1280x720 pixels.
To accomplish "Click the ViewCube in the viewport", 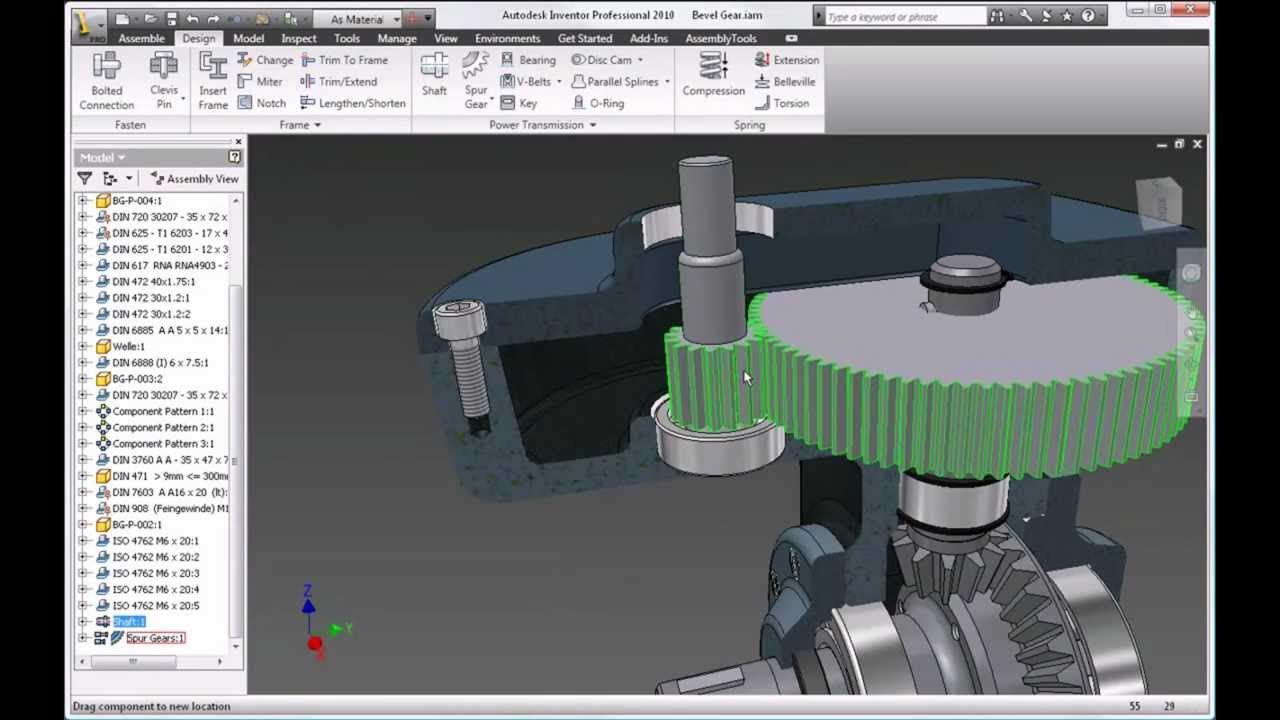I will click(x=1159, y=203).
